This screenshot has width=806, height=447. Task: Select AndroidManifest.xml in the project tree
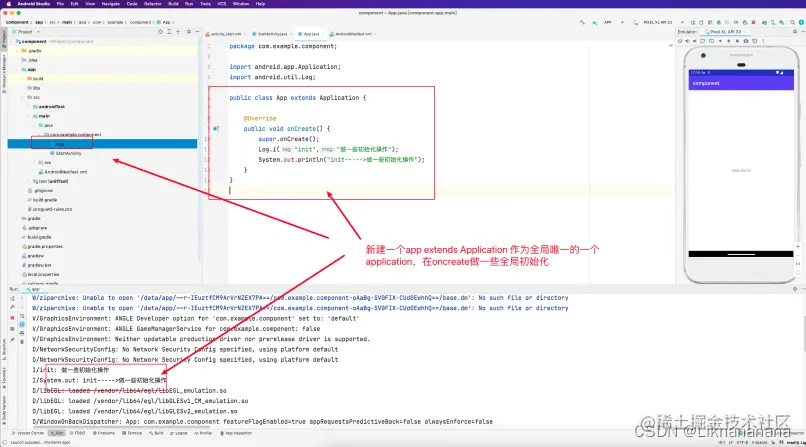click(63, 172)
